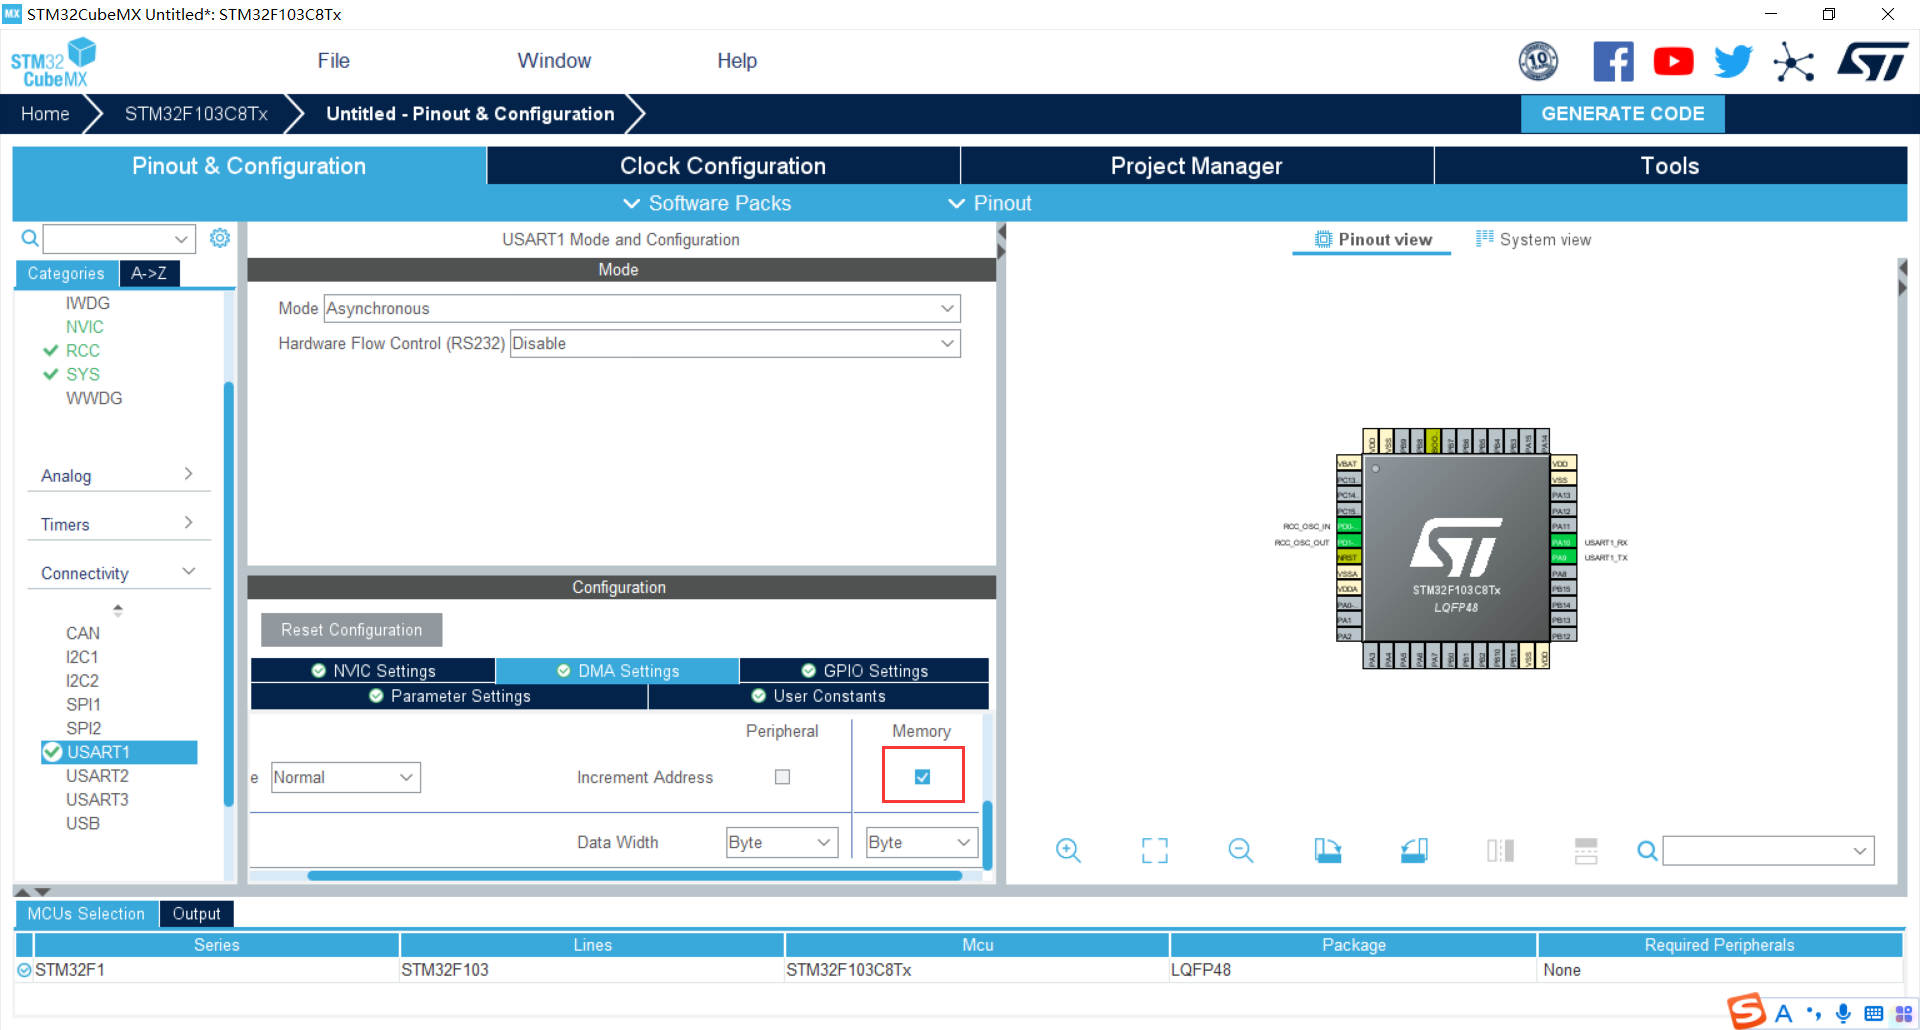Rotate chip view clockwise icon

tap(1328, 851)
